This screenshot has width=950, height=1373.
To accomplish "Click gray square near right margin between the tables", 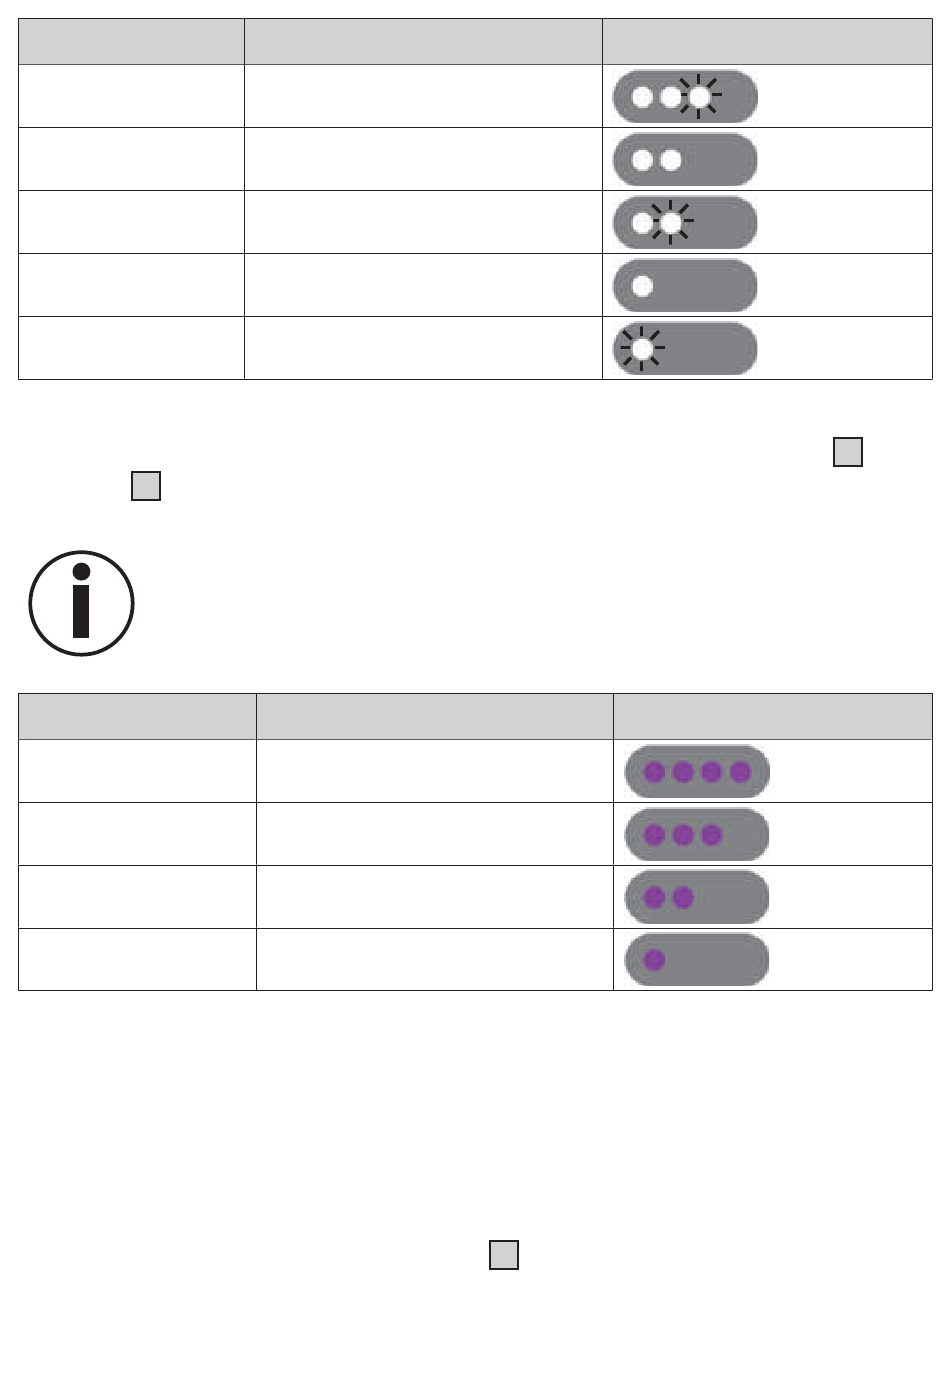I will pyautogui.click(x=848, y=452).
